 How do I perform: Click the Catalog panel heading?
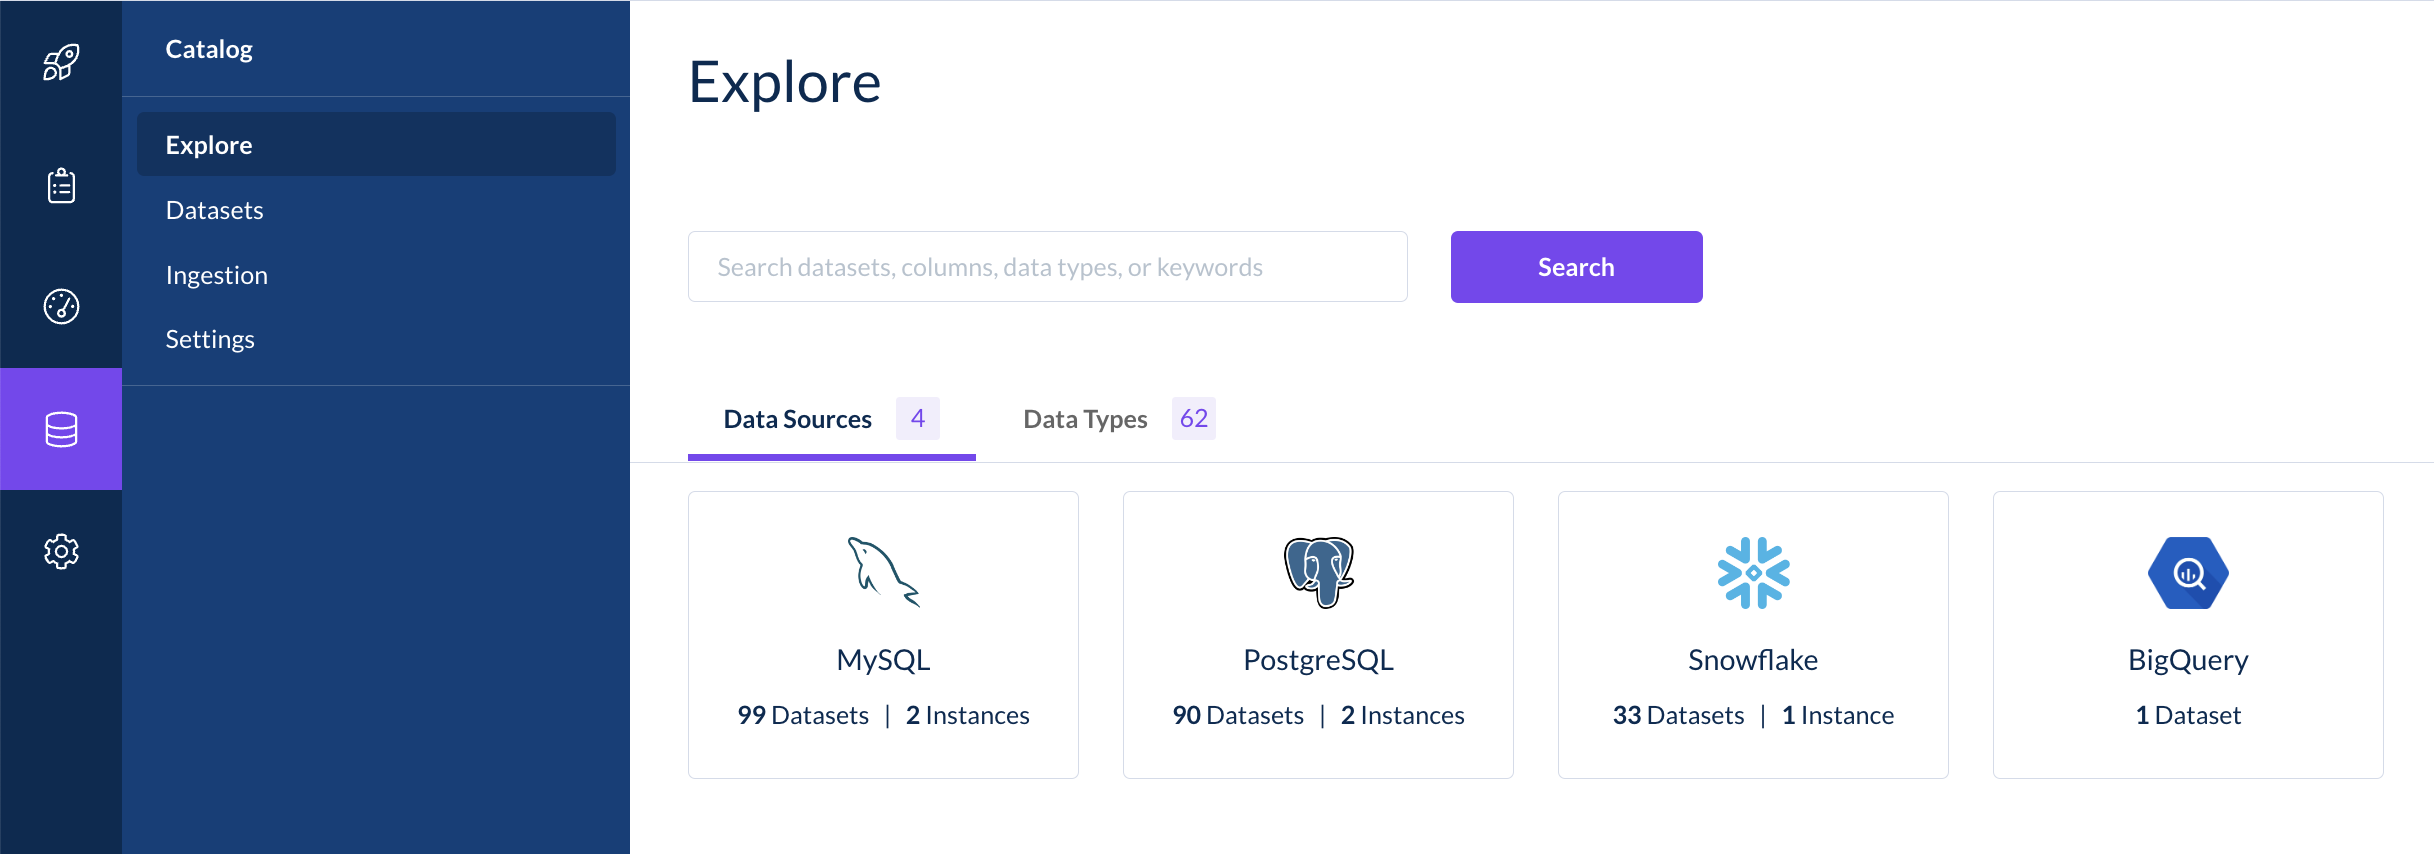[x=209, y=49]
